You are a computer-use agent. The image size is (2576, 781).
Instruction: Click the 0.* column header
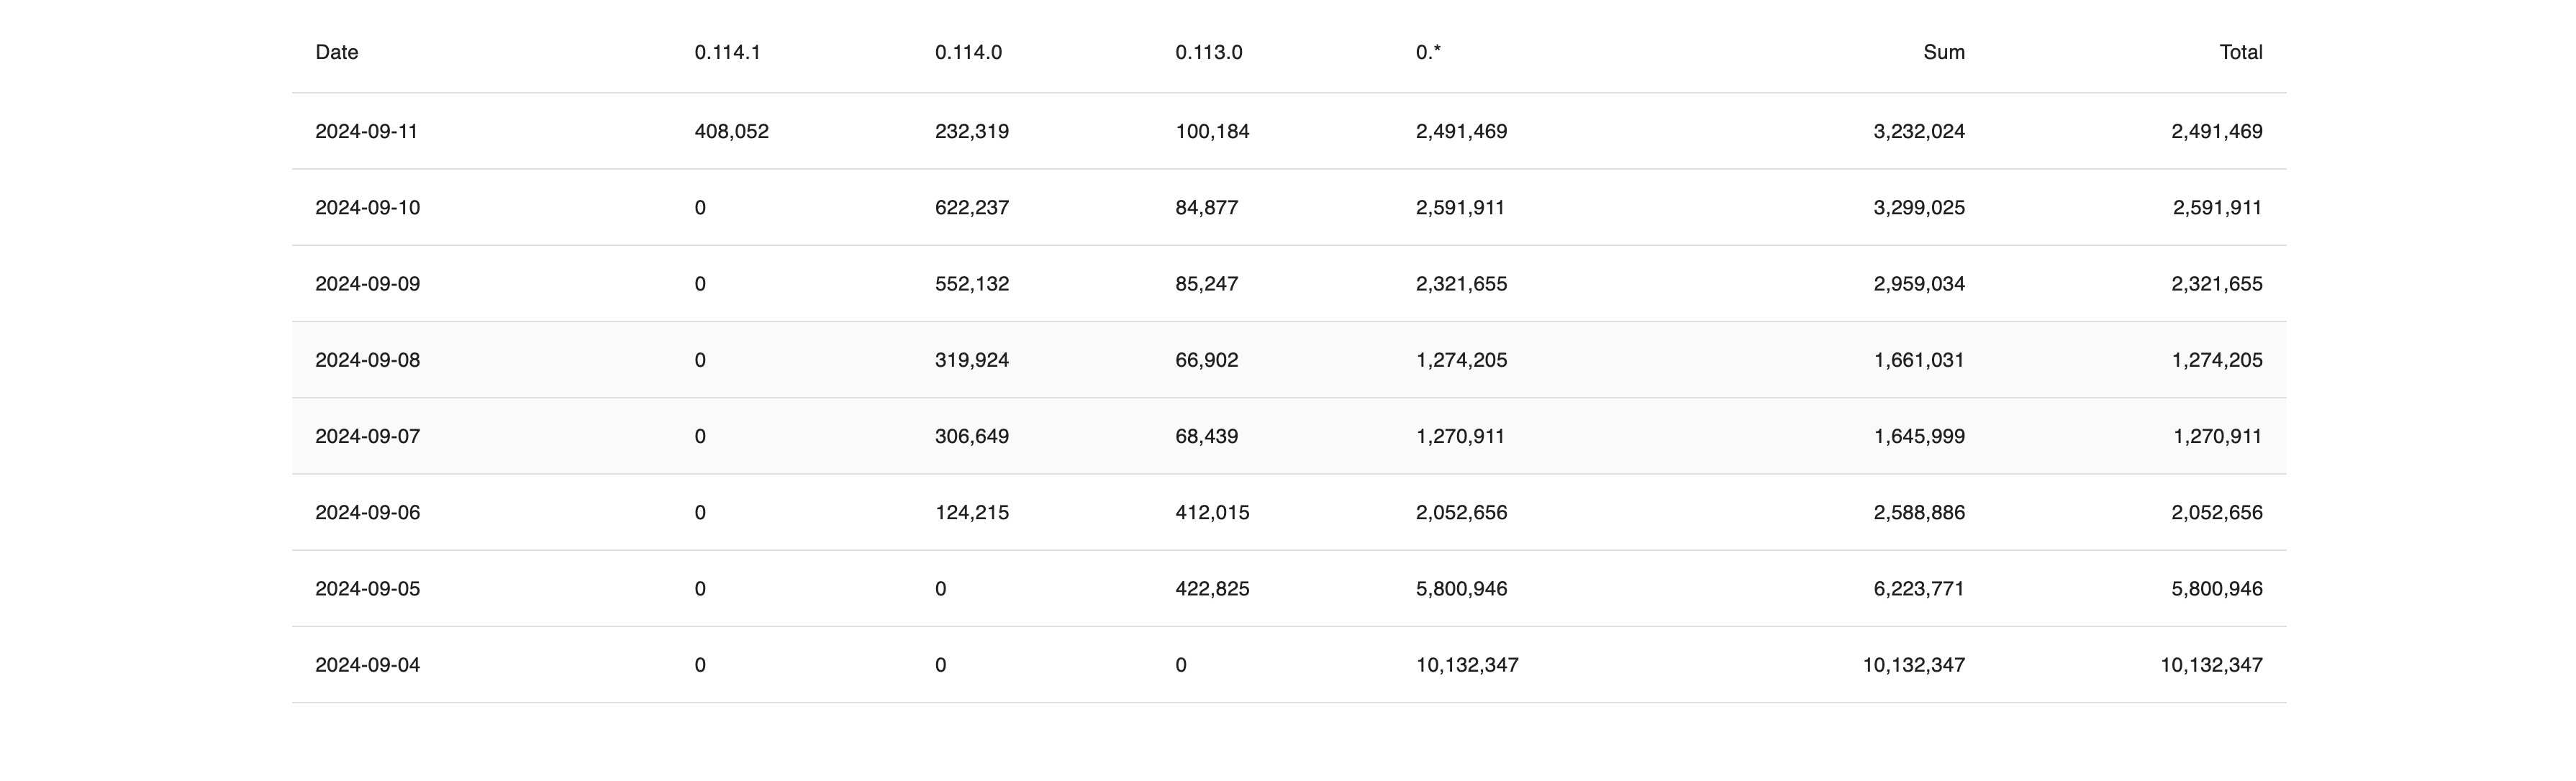click(x=1428, y=52)
